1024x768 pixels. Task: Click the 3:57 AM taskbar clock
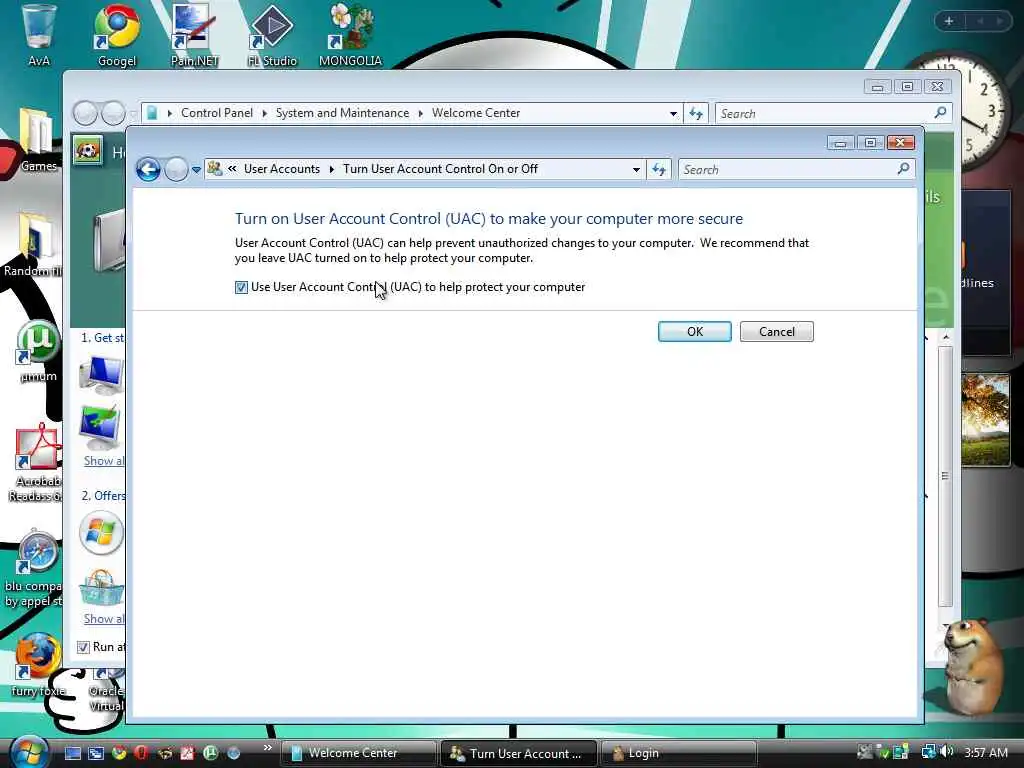tap(986, 753)
